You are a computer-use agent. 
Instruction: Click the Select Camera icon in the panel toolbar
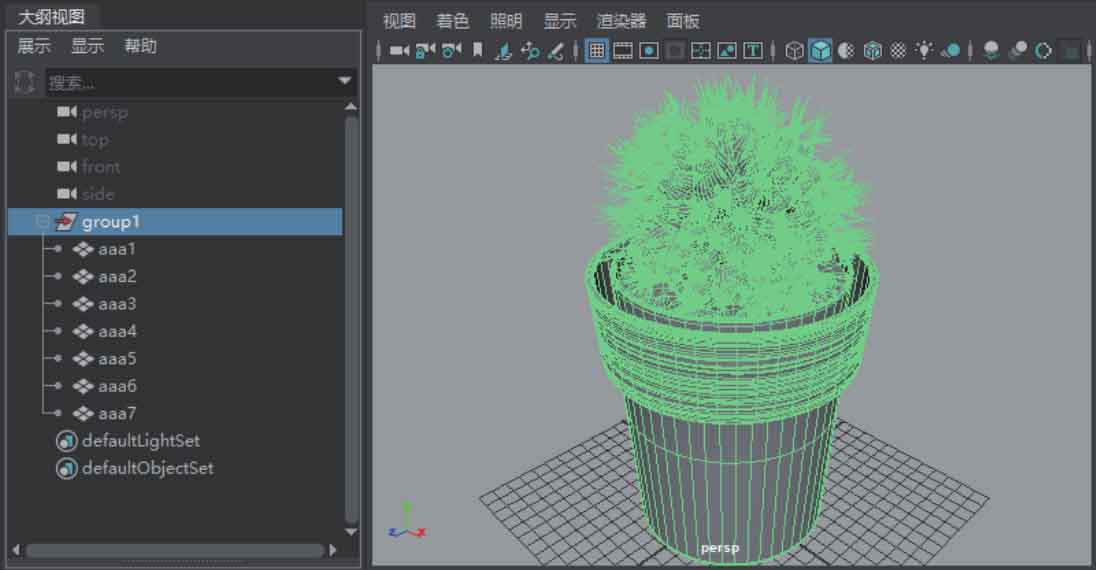click(x=399, y=50)
